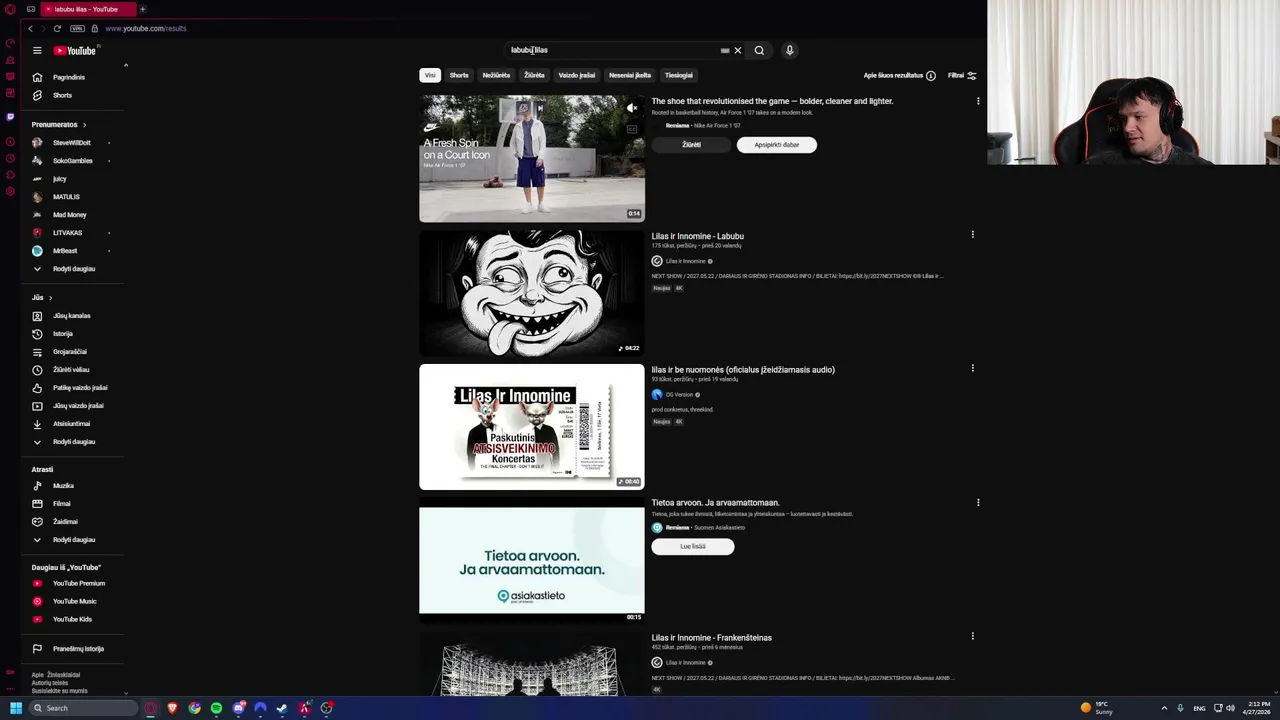Open Žaidimai gaming section

pos(65,522)
